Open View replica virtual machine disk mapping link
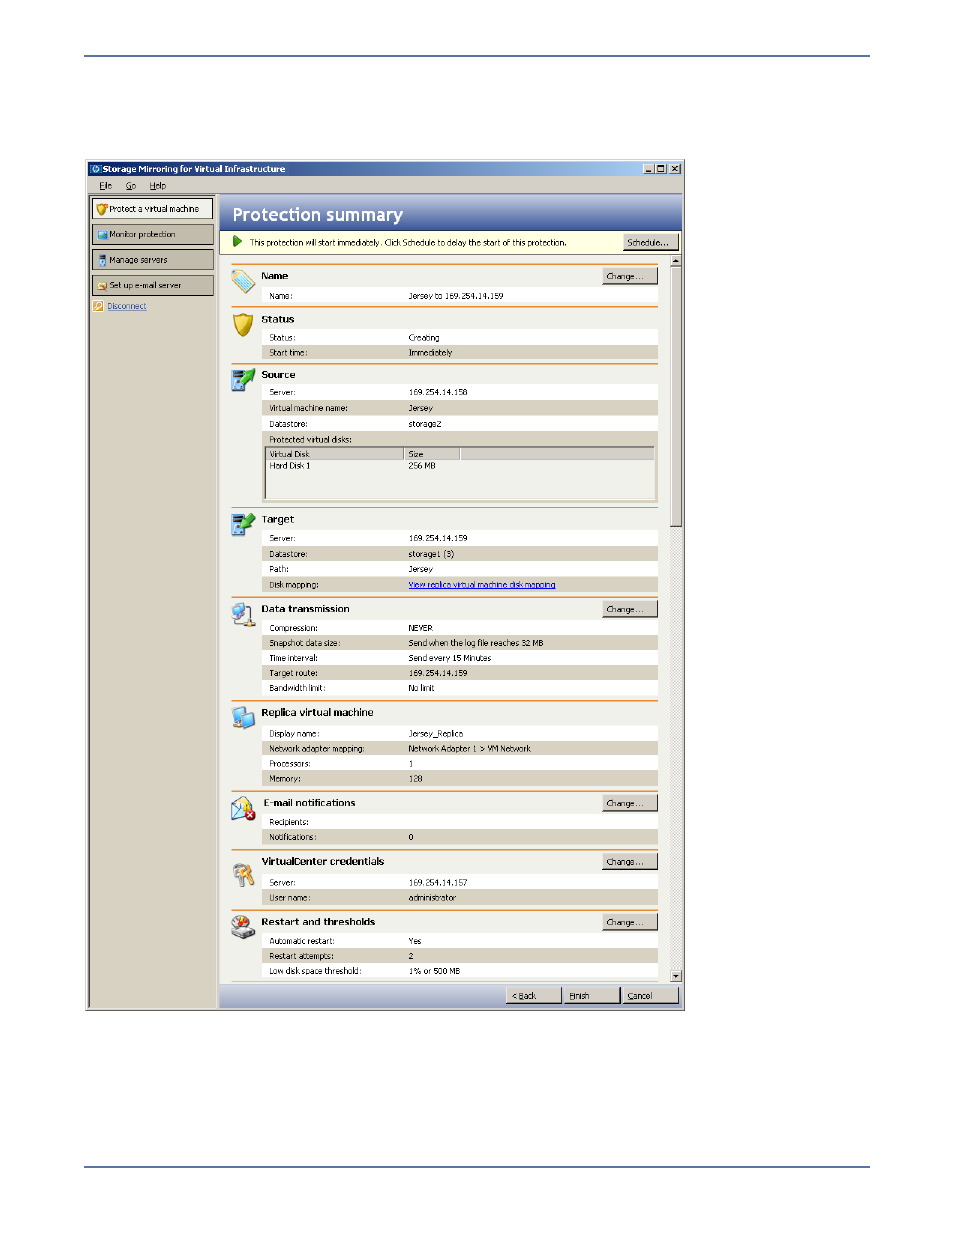Viewport: 954px width, 1235px height. click(482, 585)
